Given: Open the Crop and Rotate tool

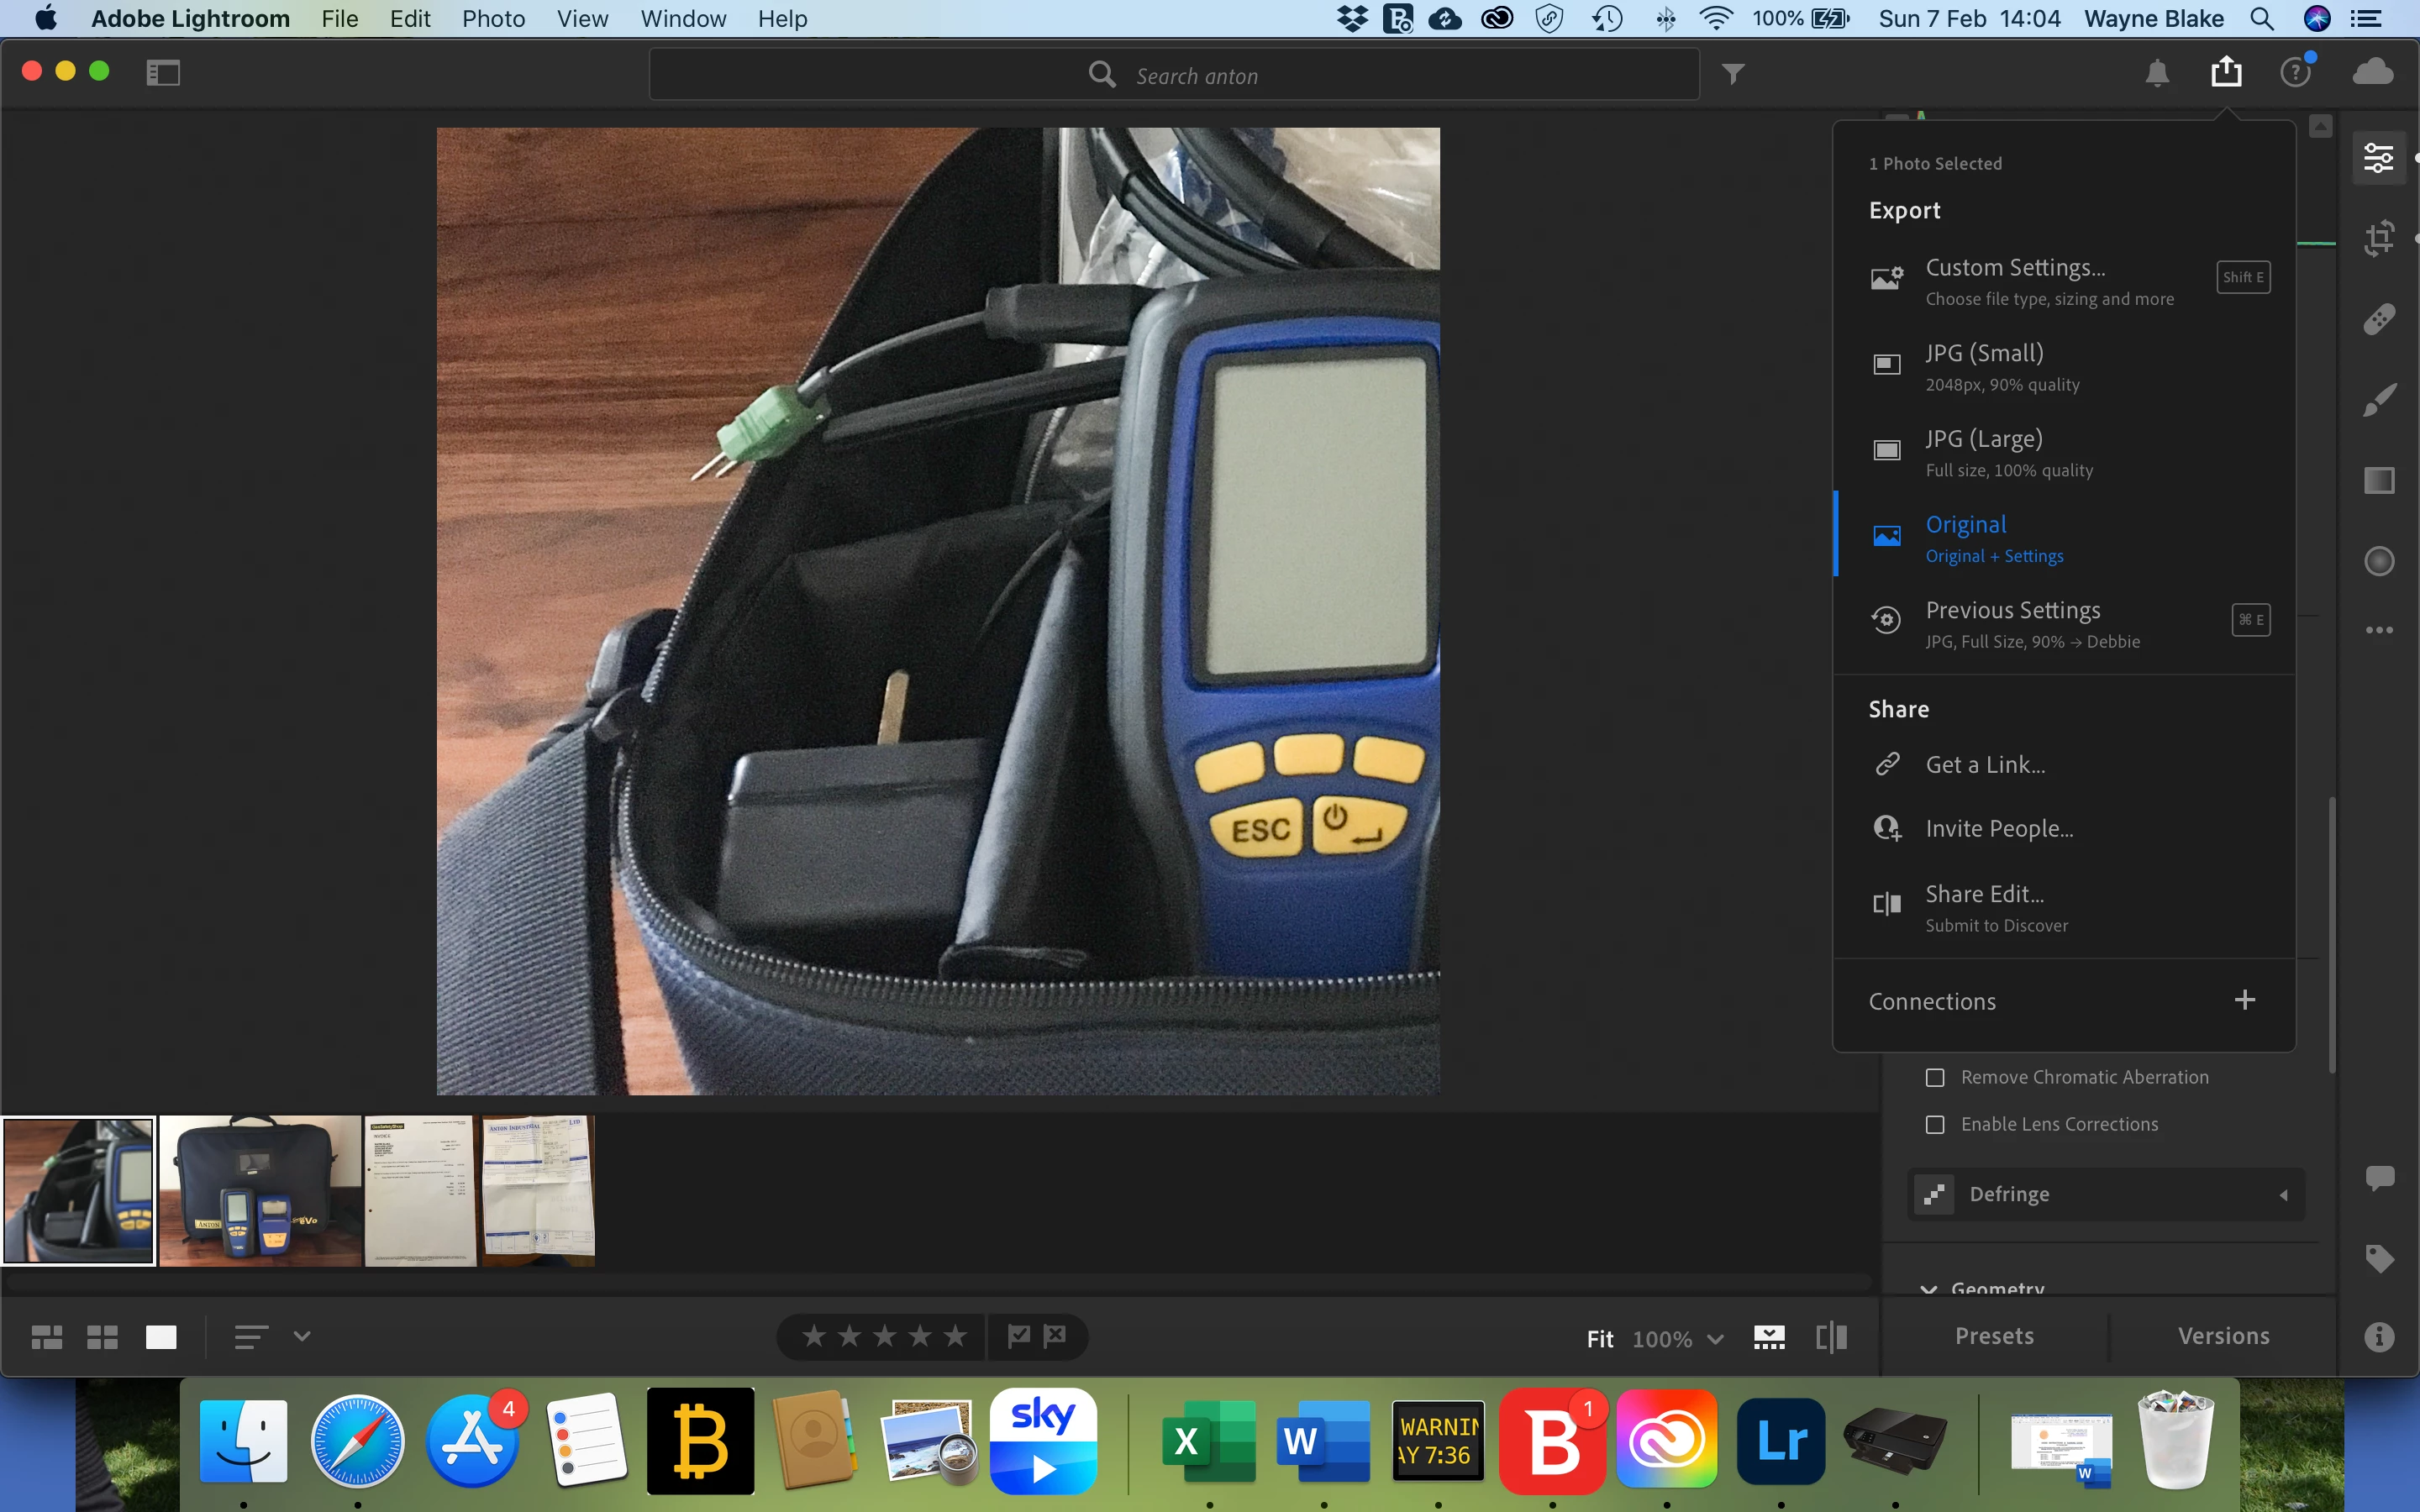Looking at the screenshot, I should pos(2378,238).
